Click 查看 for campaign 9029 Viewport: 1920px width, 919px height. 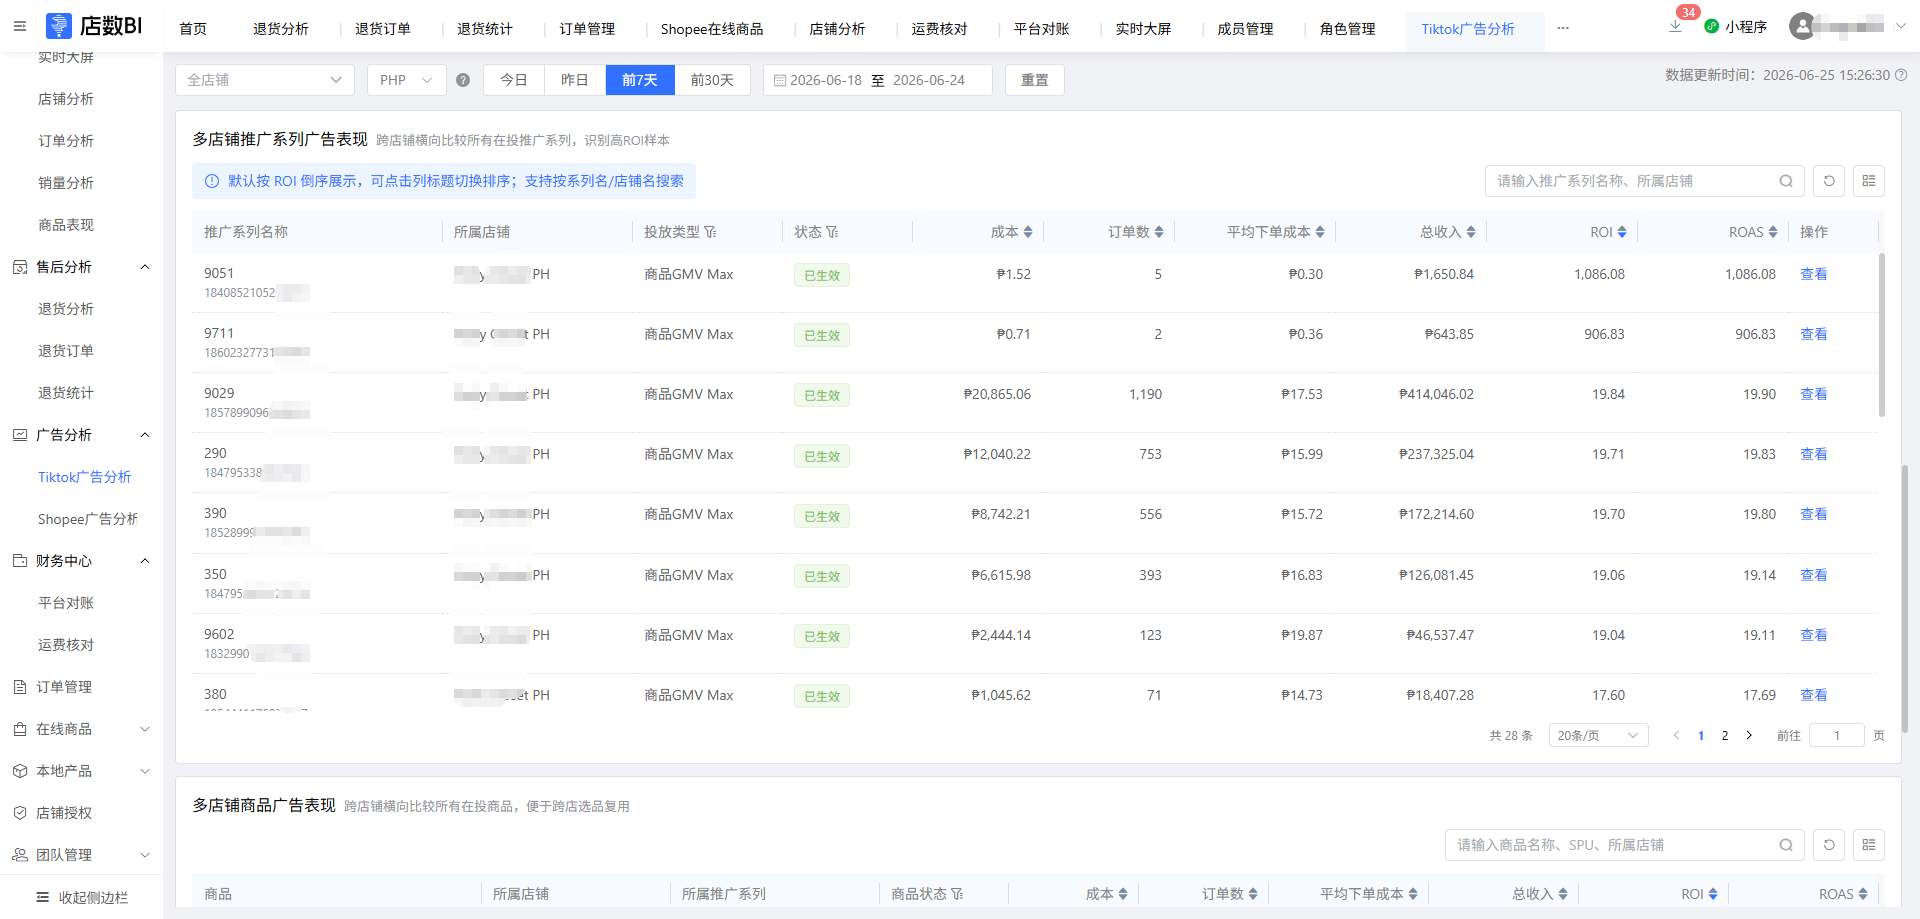(x=1814, y=394)
